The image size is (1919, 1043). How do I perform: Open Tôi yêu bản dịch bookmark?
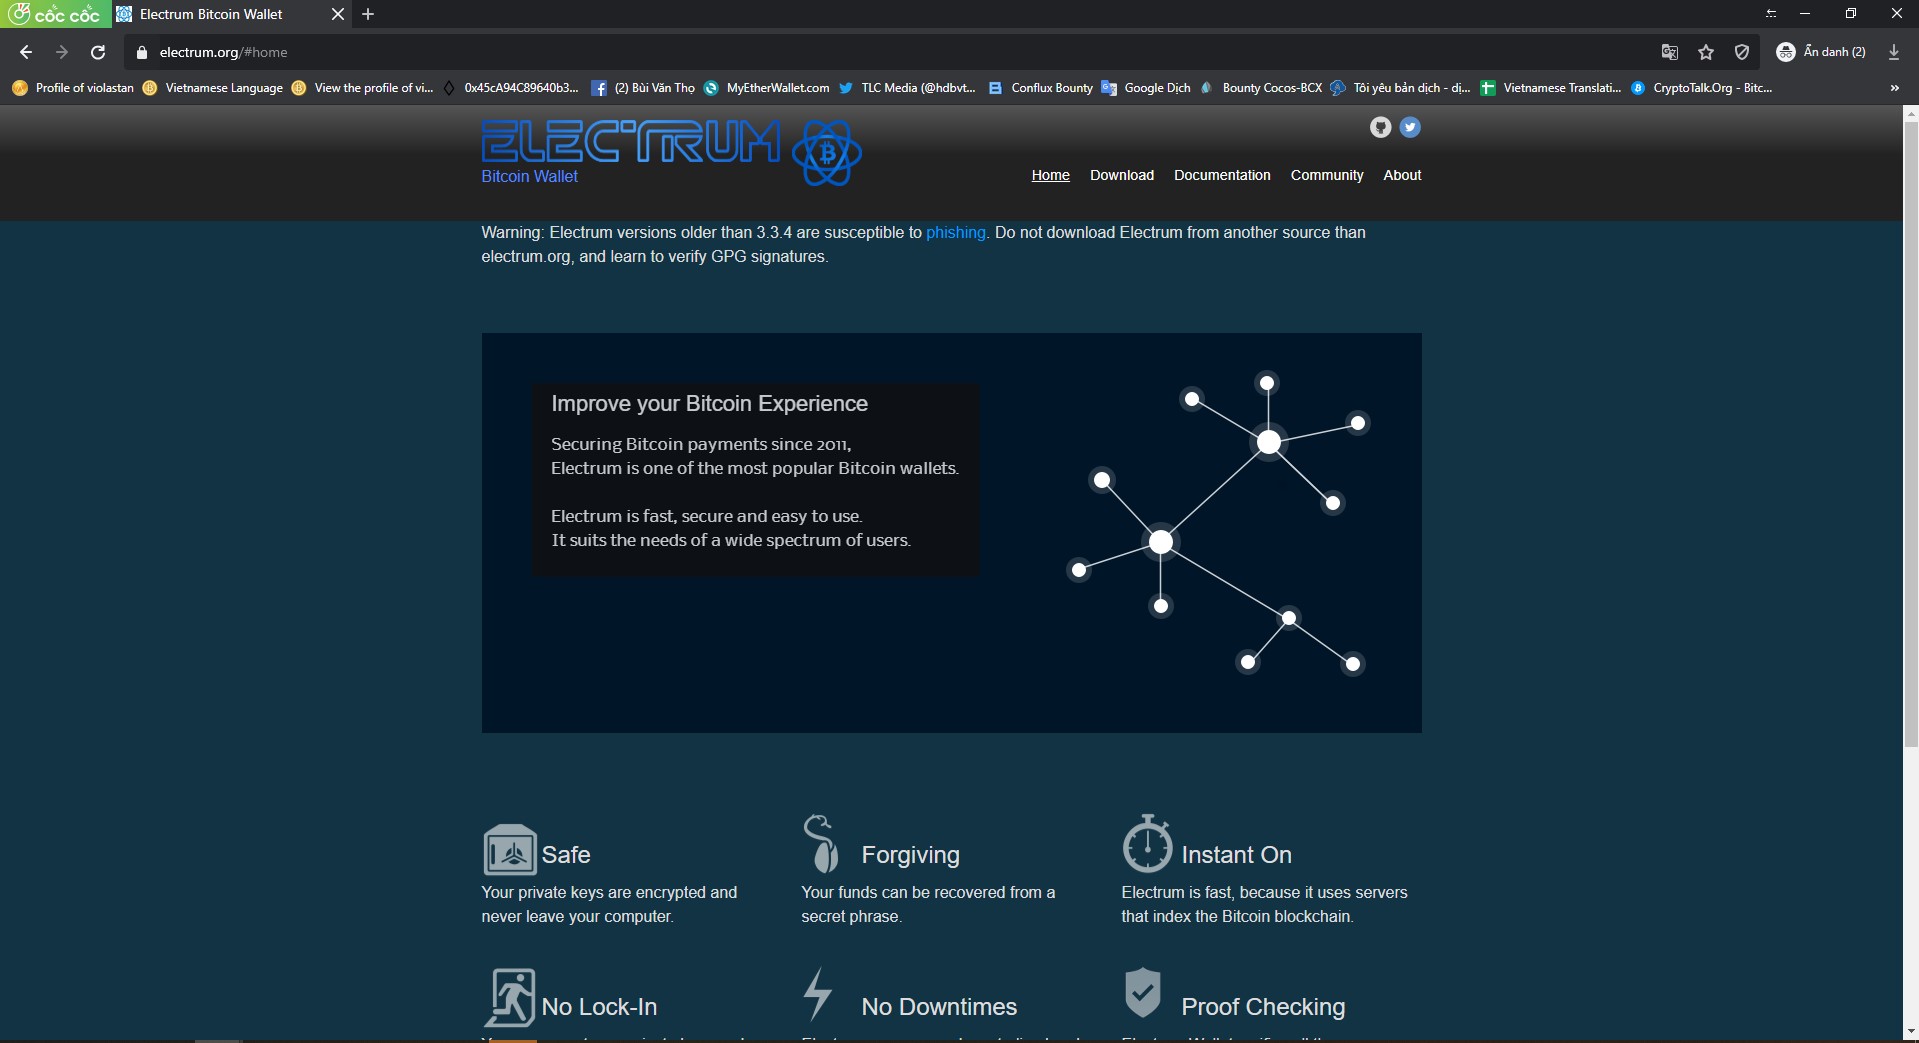(1400, 88)
